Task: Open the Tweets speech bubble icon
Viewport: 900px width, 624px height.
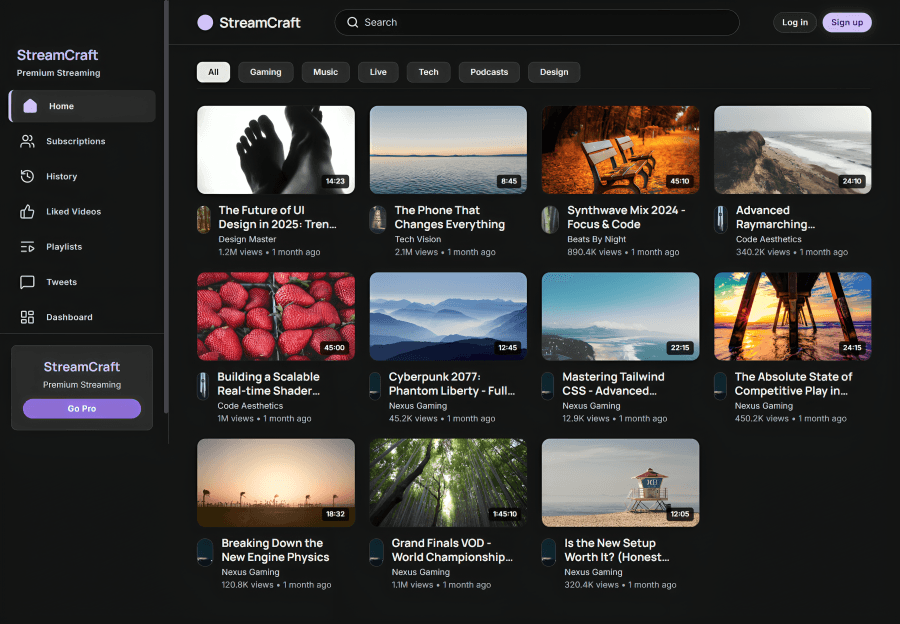Action: click(27, 282)
